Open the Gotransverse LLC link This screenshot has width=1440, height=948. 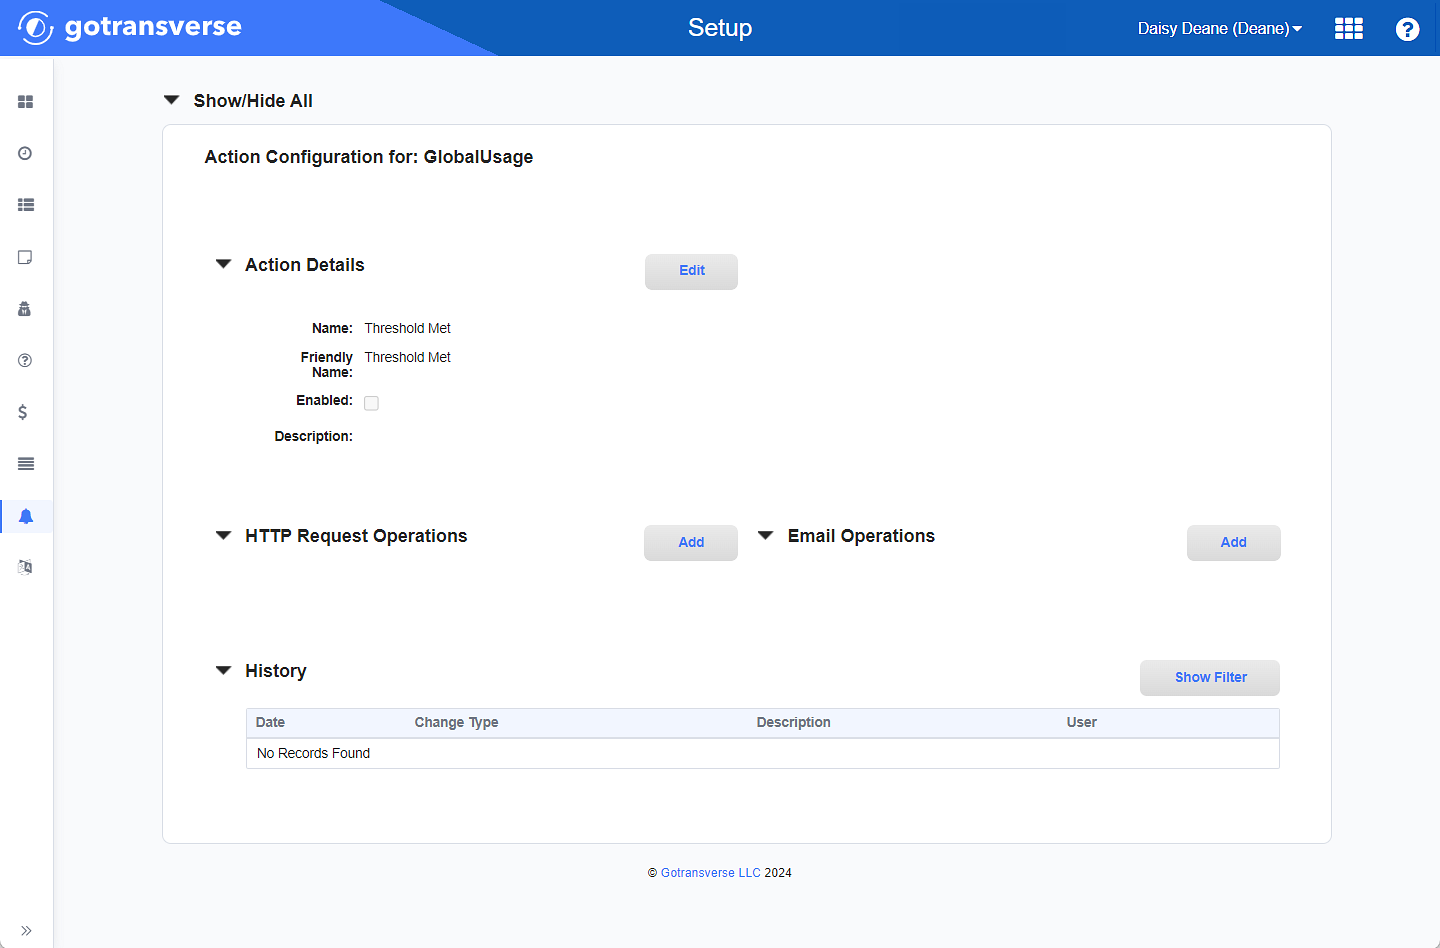click(x=711, y=873)
